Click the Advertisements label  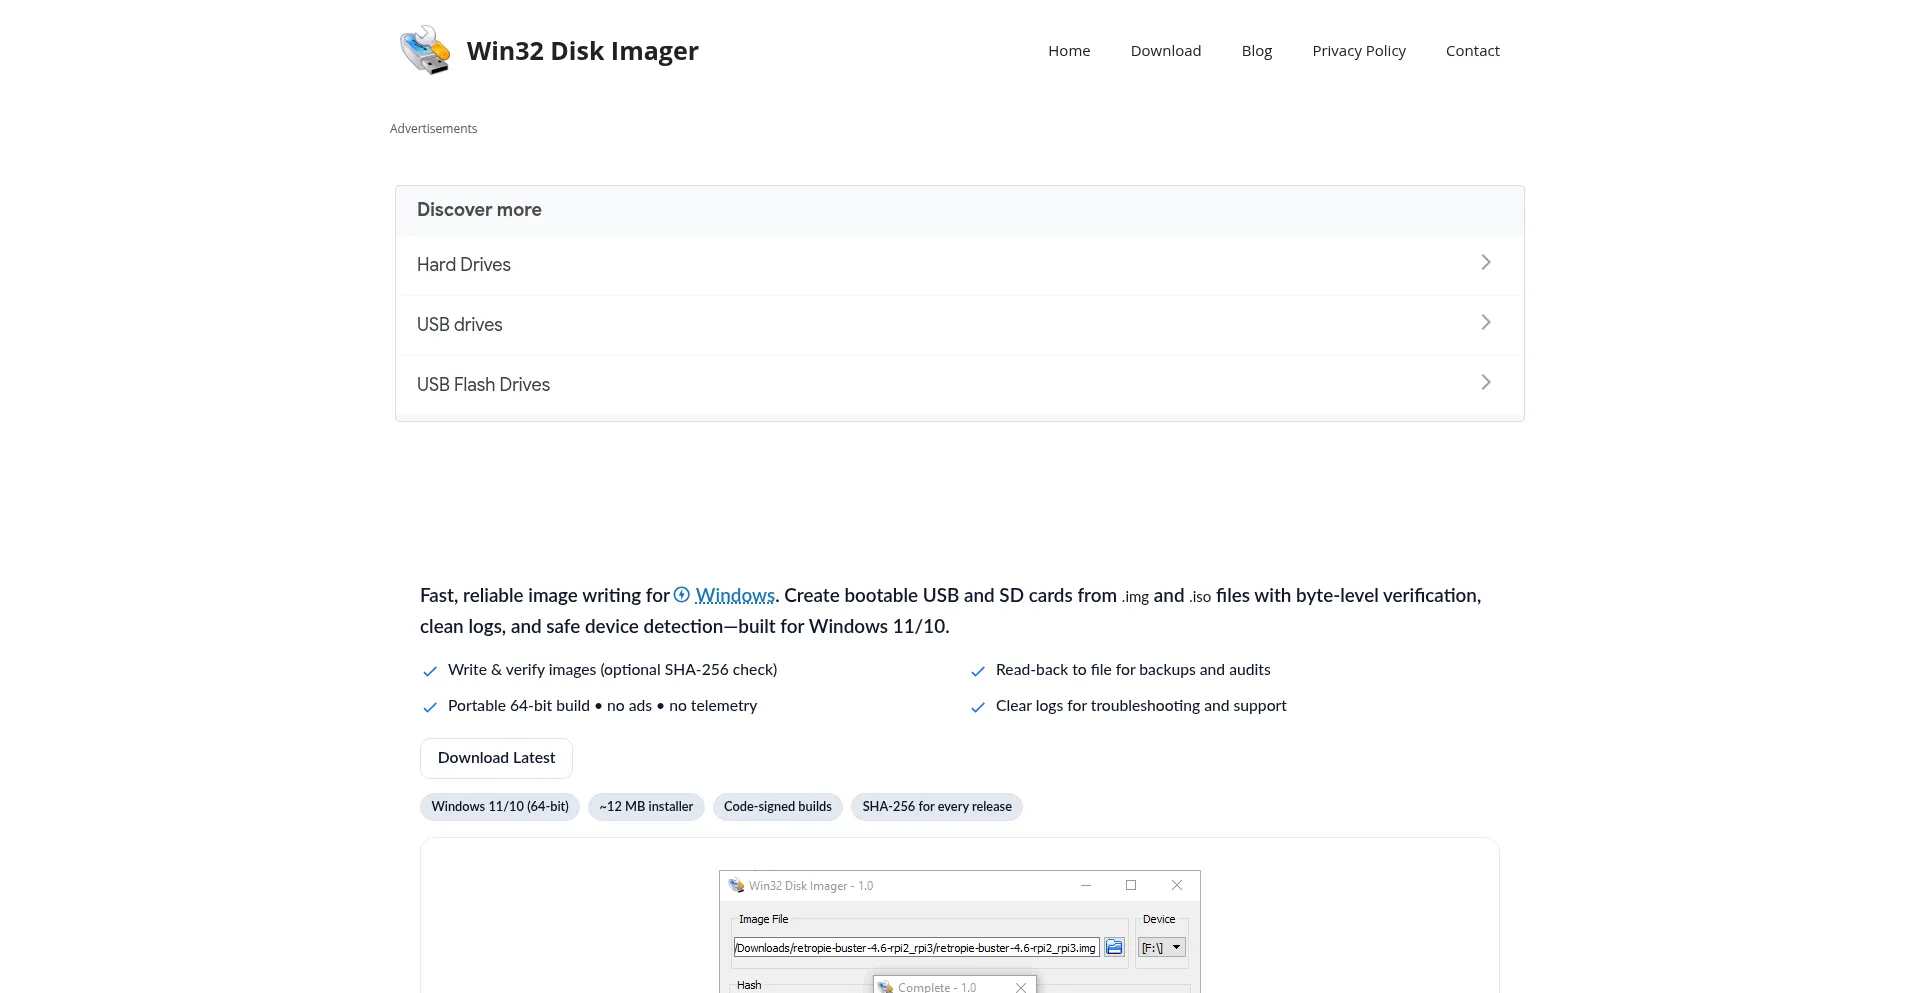click(x=433, y=129)
